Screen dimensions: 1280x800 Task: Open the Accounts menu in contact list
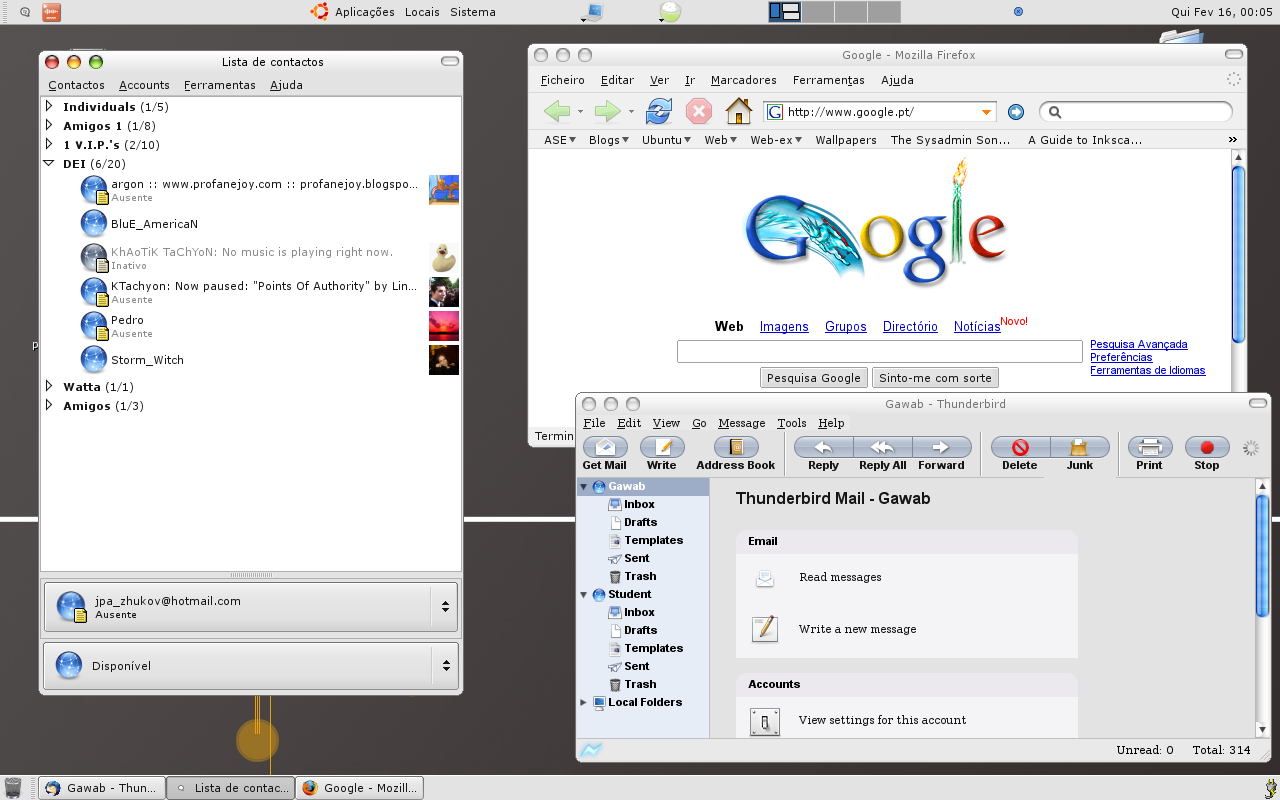click(144, 85)
